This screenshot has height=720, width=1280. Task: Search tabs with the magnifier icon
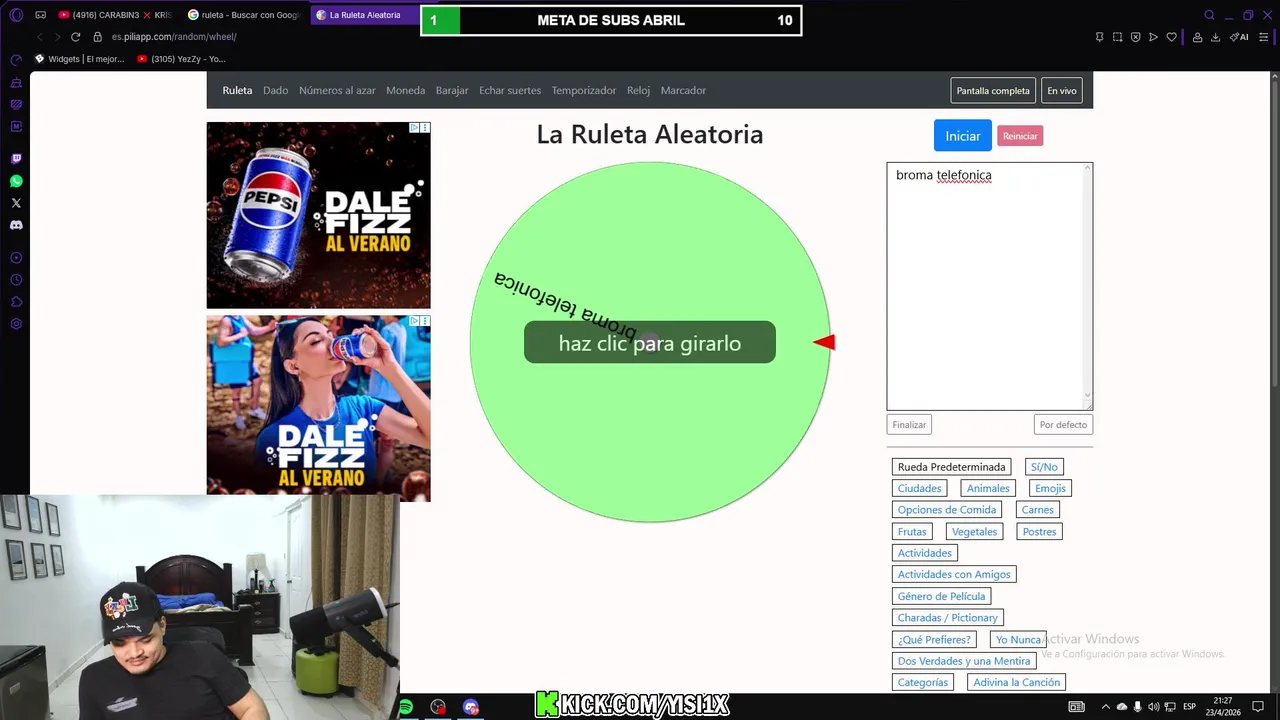point(1209,15)
